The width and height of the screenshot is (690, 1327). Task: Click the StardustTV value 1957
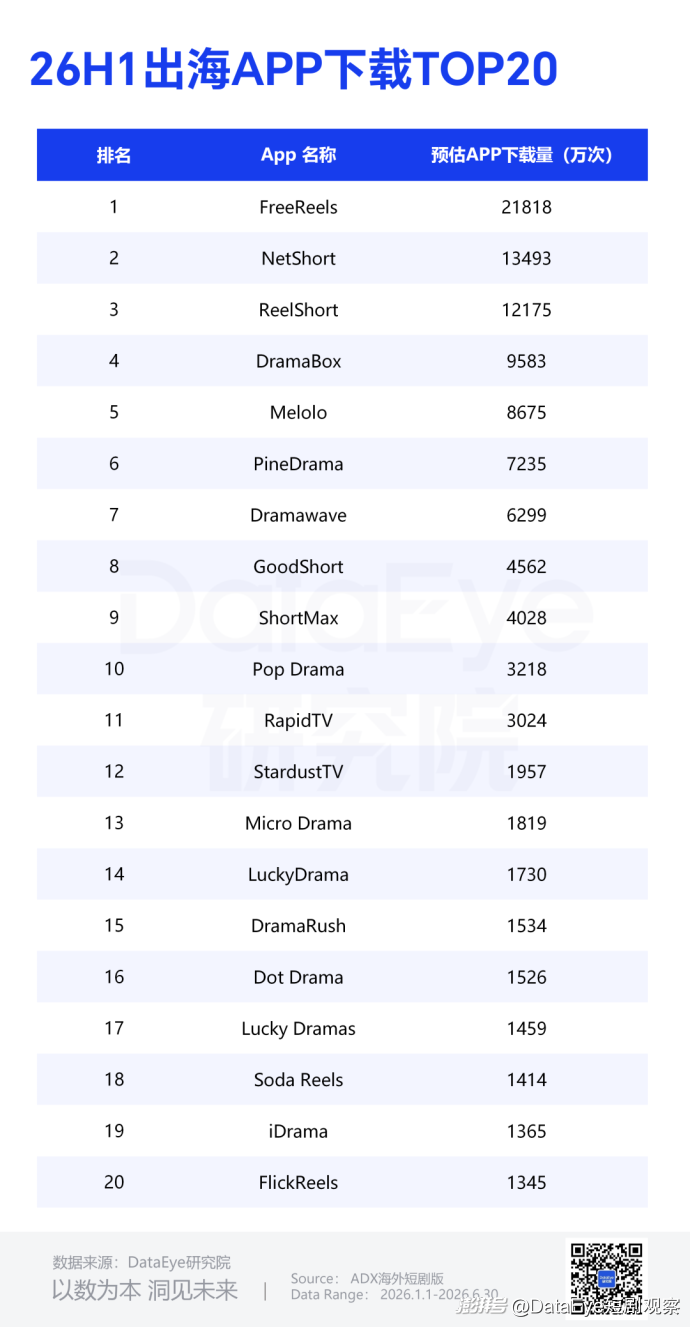[x=526, y=772]
